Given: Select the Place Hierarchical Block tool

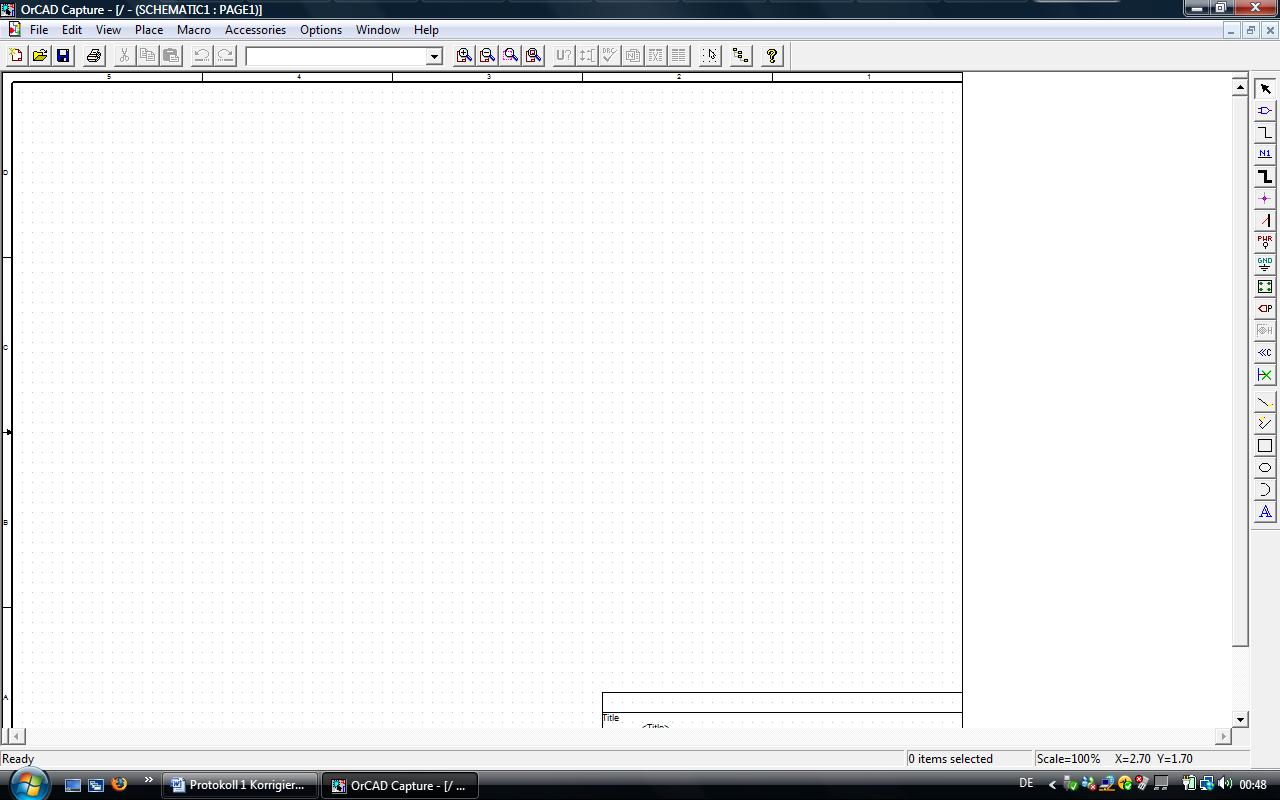Looking at the screenshot, I should [x=1265, y=287].
